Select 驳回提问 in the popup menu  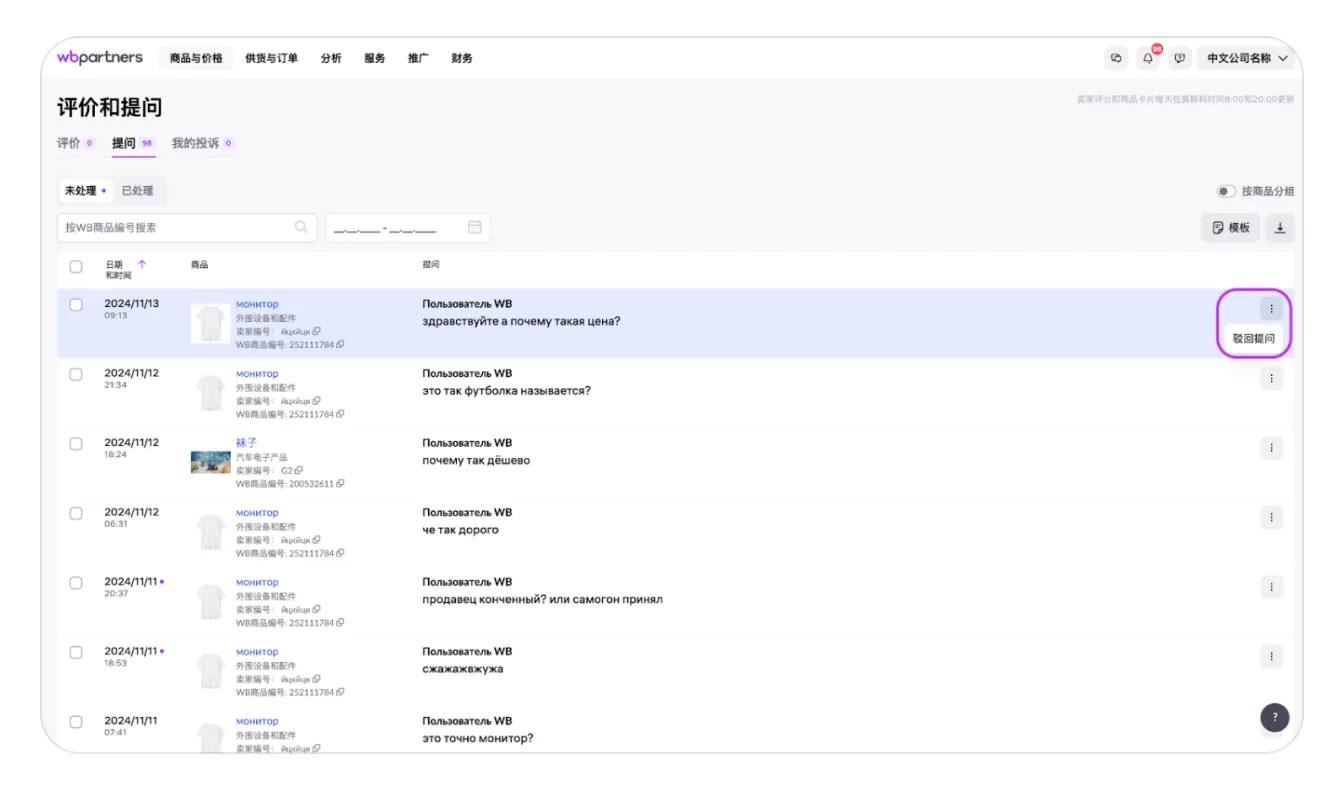1254,338
